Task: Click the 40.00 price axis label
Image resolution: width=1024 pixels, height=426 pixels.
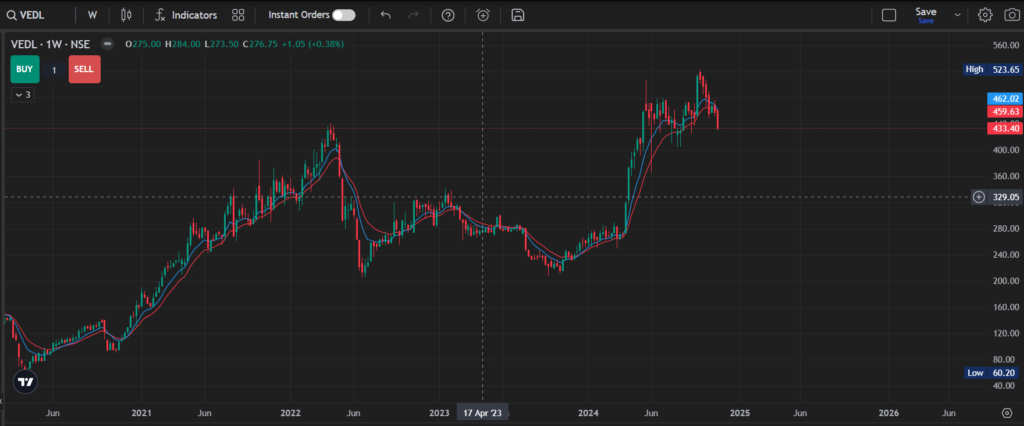Action: 1006,385
